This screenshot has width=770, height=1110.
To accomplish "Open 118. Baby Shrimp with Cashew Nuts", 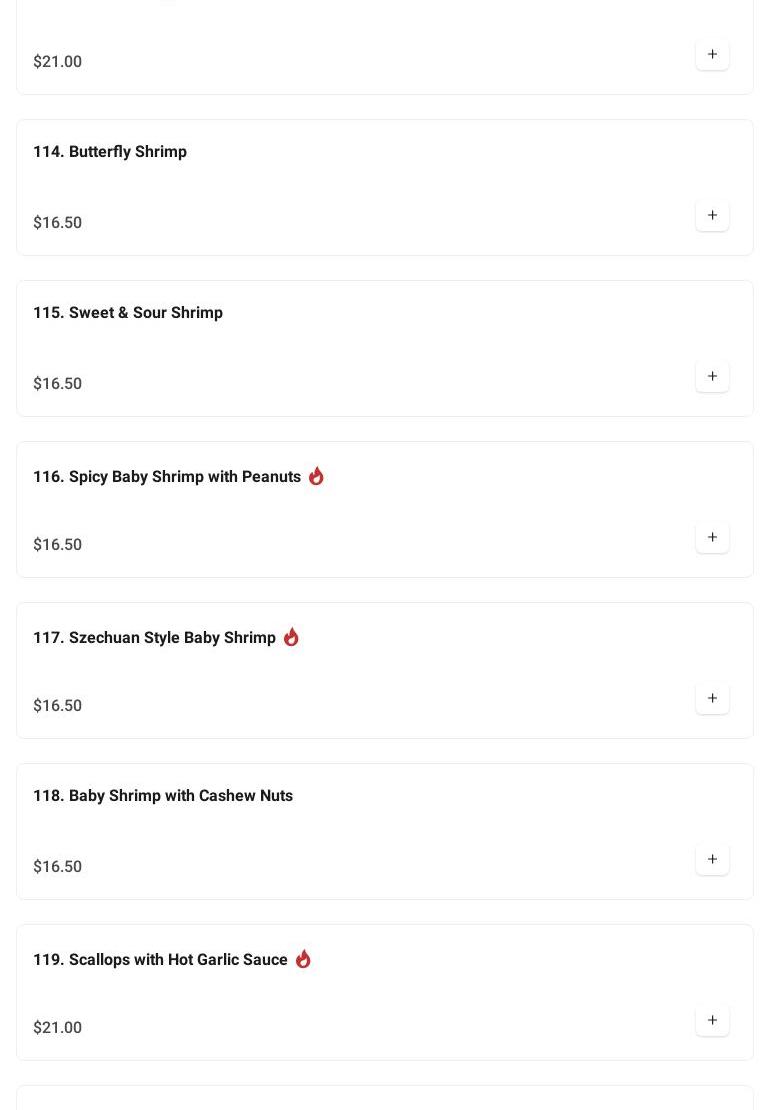I will tap(163, 796).
